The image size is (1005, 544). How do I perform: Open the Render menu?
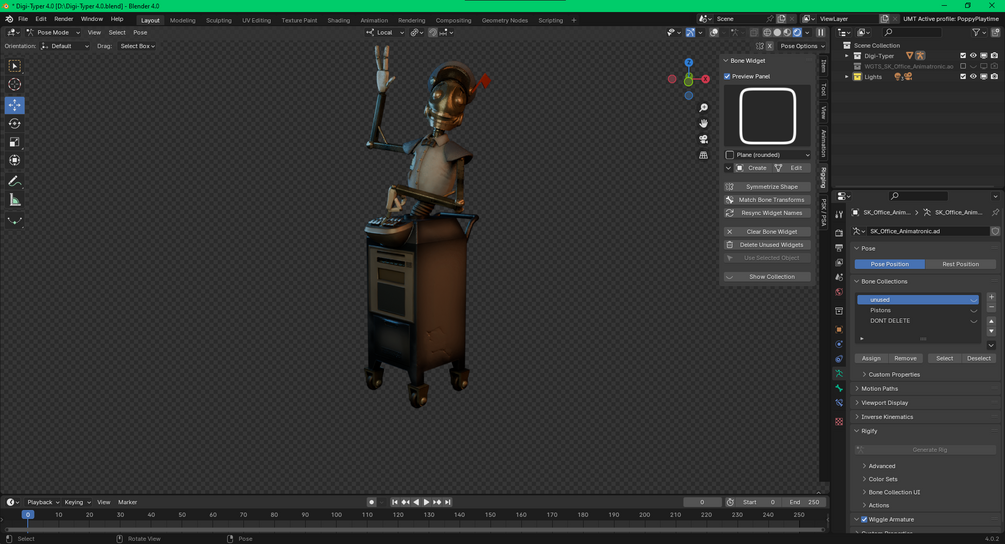coord(63,19)
